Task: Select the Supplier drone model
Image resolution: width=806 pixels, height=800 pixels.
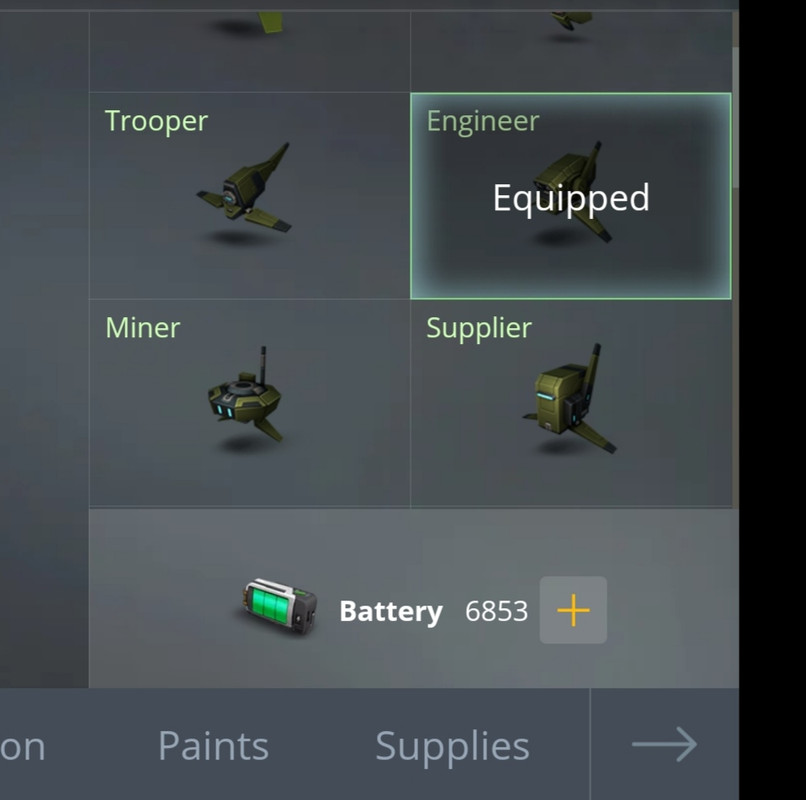Action: (x=570, y=398)
